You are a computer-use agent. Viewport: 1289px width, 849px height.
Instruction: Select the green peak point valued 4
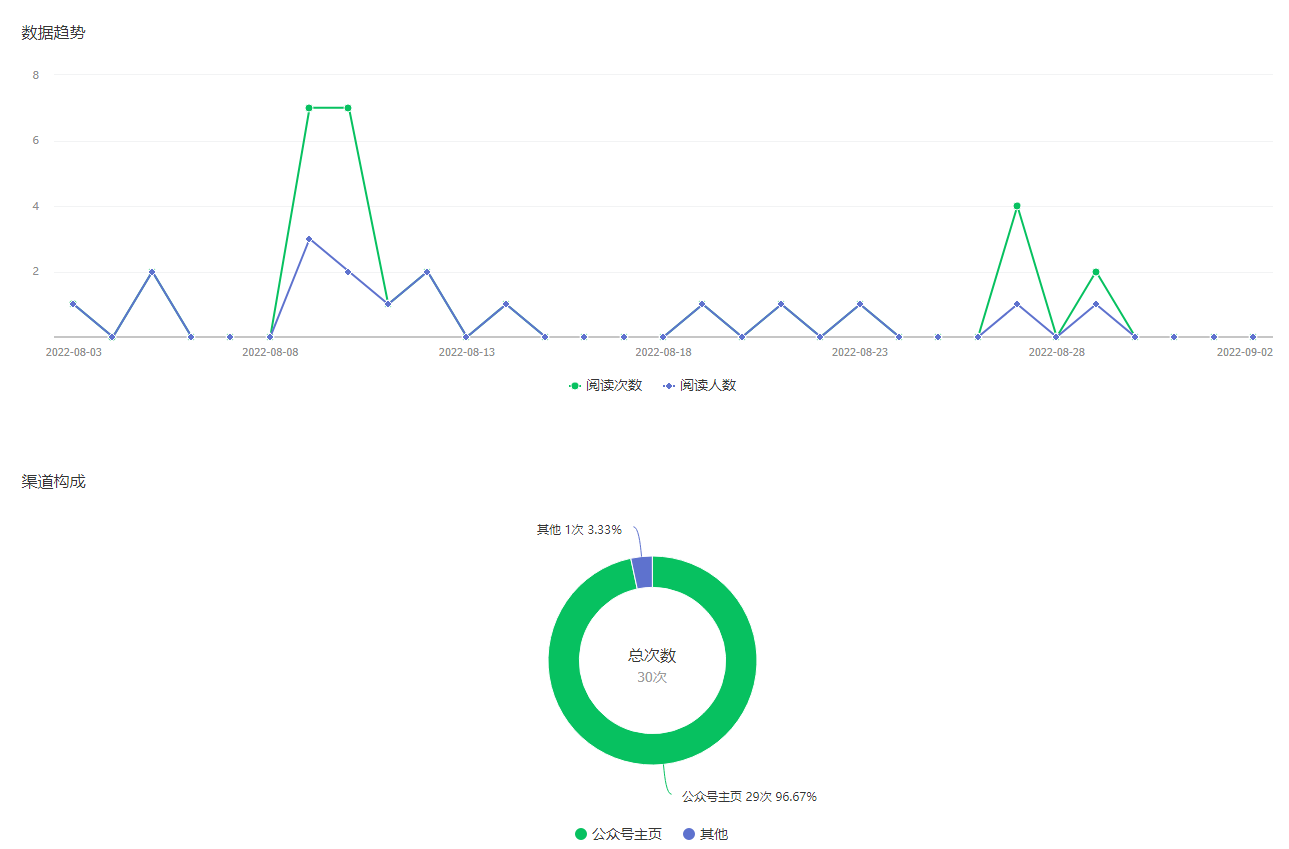[x=1017, y=206]
